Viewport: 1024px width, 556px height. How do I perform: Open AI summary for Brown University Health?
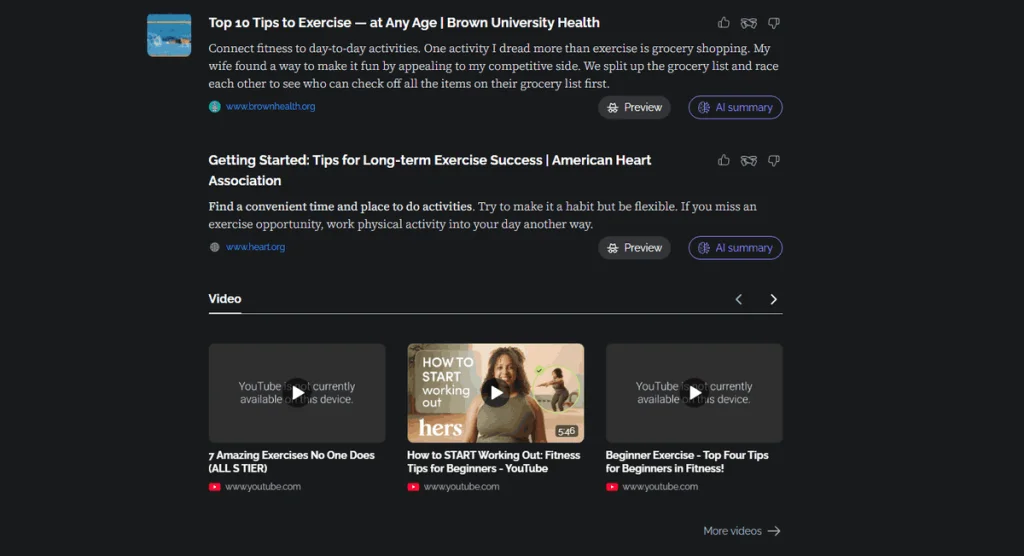click(x=735, y=107)
